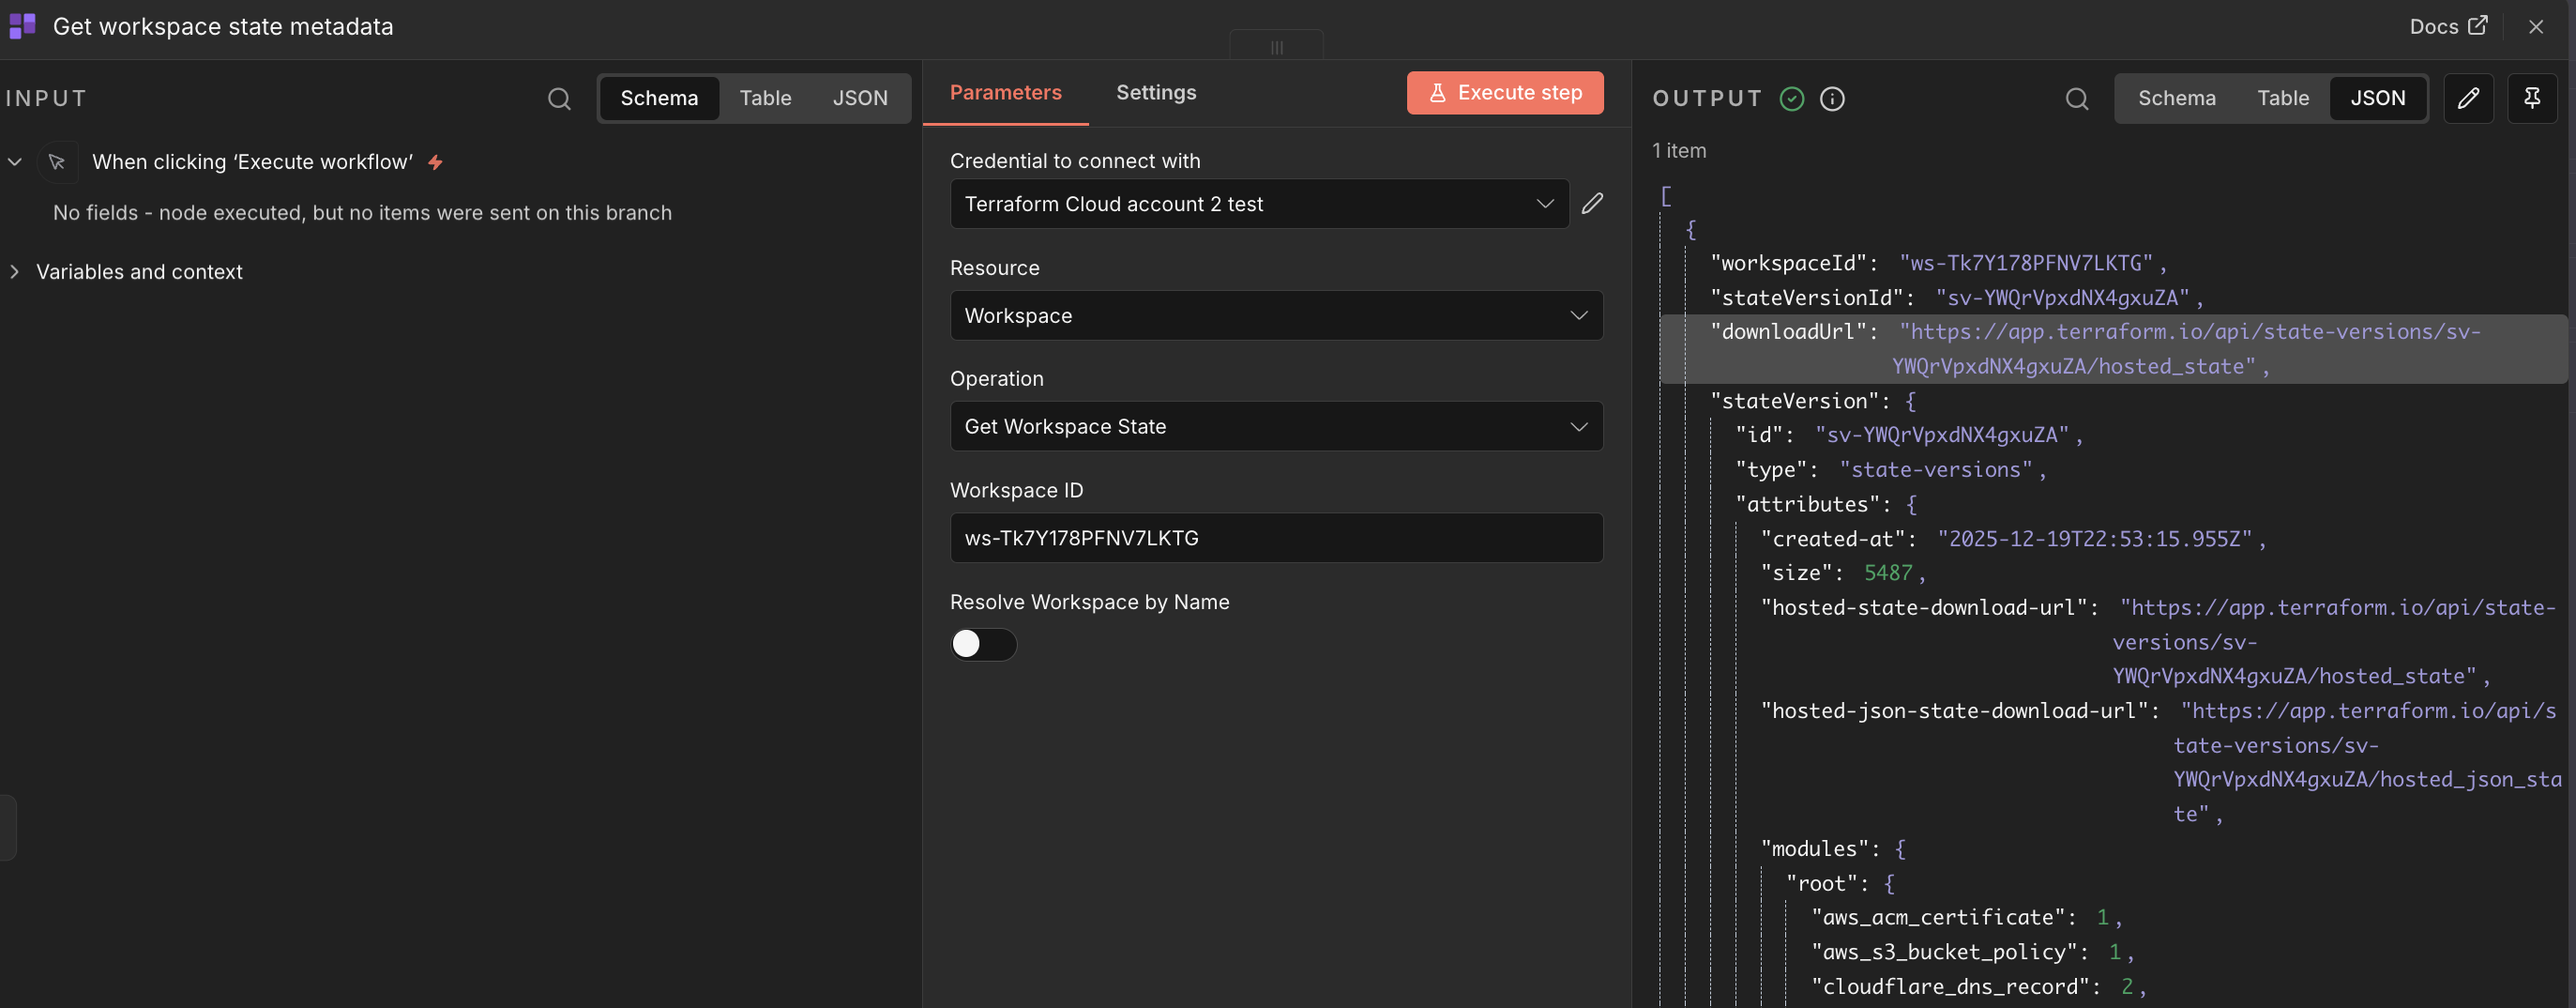This screenshot has height=1008, width=2576.
Task: Select the Parameters tab
Action: (1005, 92)
